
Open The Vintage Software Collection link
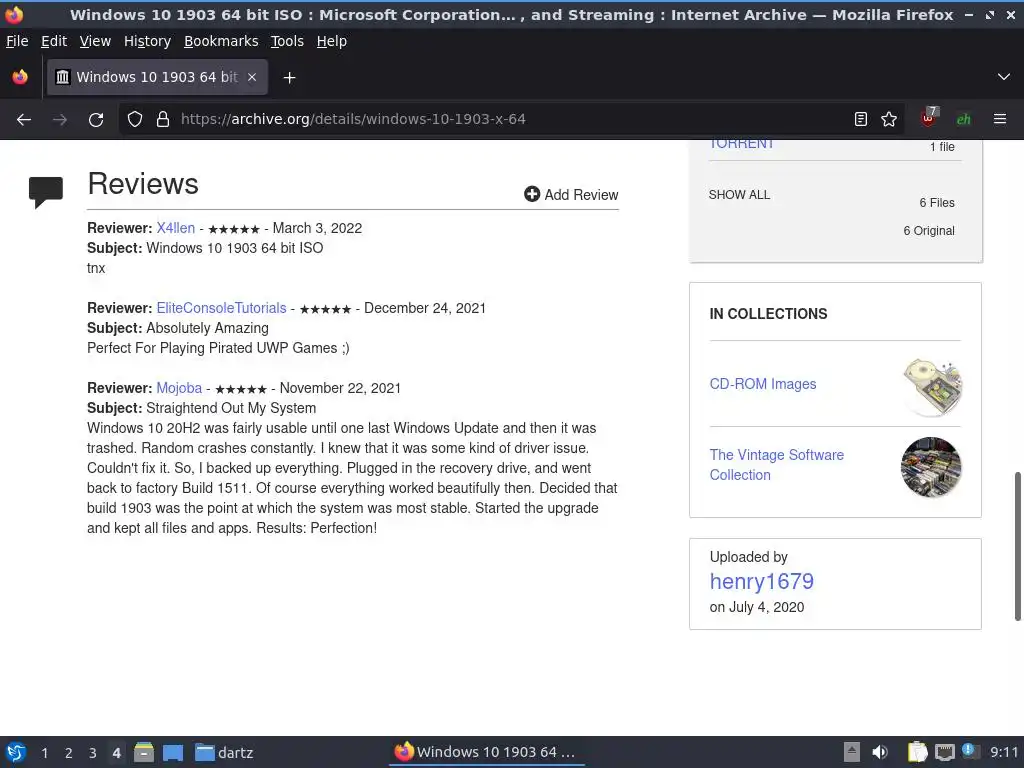pyautogui.click(x=776, y=465)
